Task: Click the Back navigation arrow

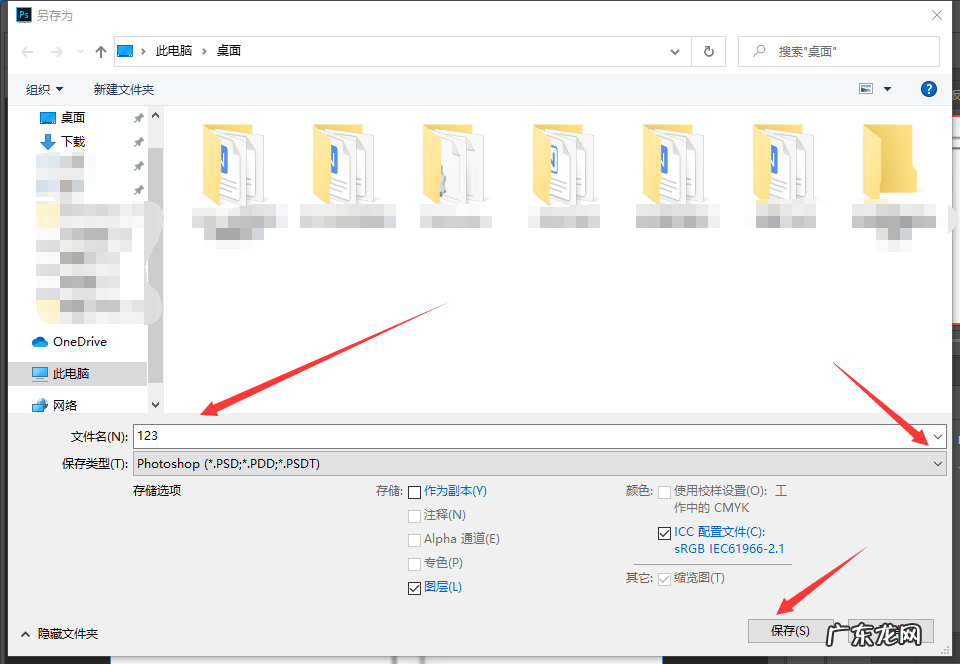Action: pyautogui.click(x=27, y=52)
